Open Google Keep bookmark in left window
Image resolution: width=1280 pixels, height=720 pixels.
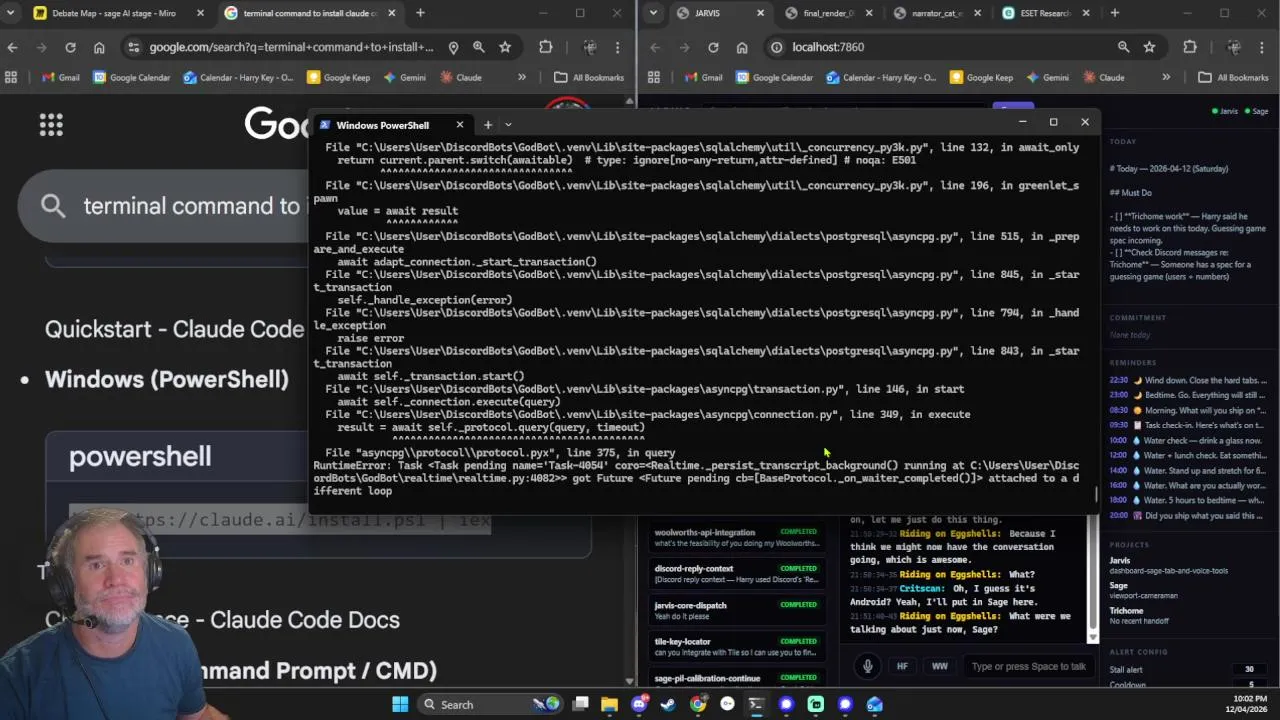coord(338,77)
